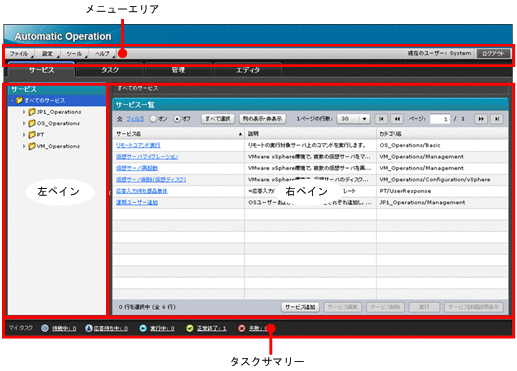Click the 説明 column header
The width and height of the screenshot is (517, 371).
[310, 134]
